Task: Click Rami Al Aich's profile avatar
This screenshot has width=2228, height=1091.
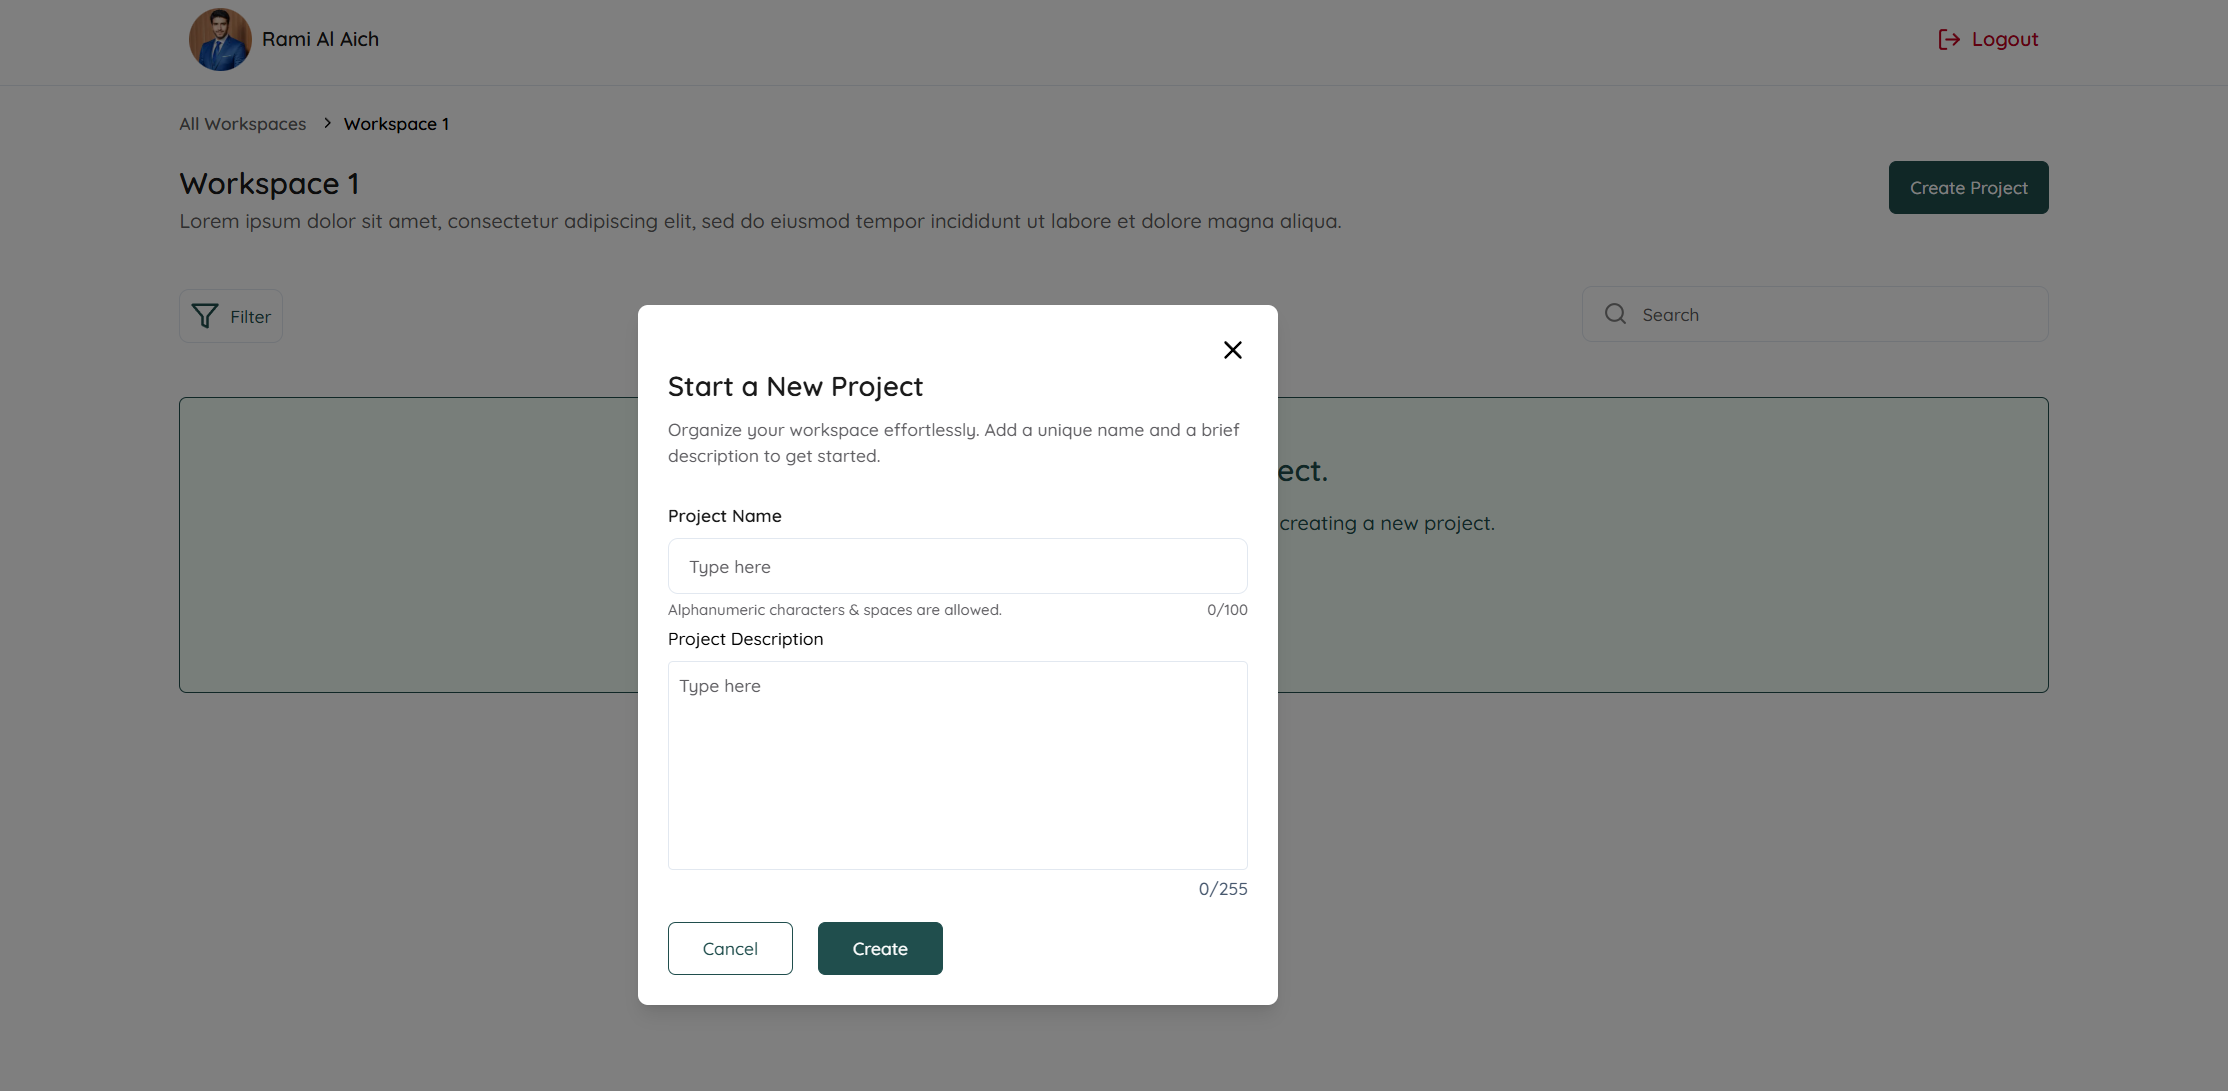Action: pyautogui.click(x=220, y=40)
